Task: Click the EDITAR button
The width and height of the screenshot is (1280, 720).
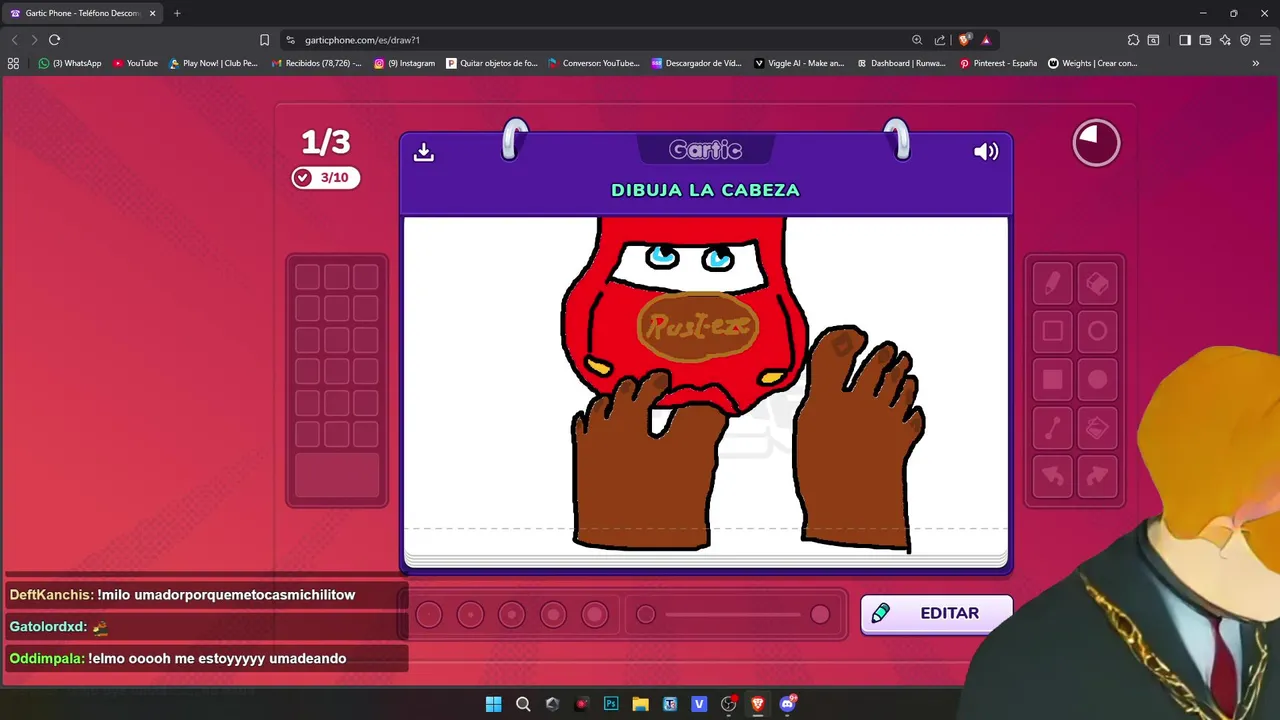Action: [x=937, y=614]
